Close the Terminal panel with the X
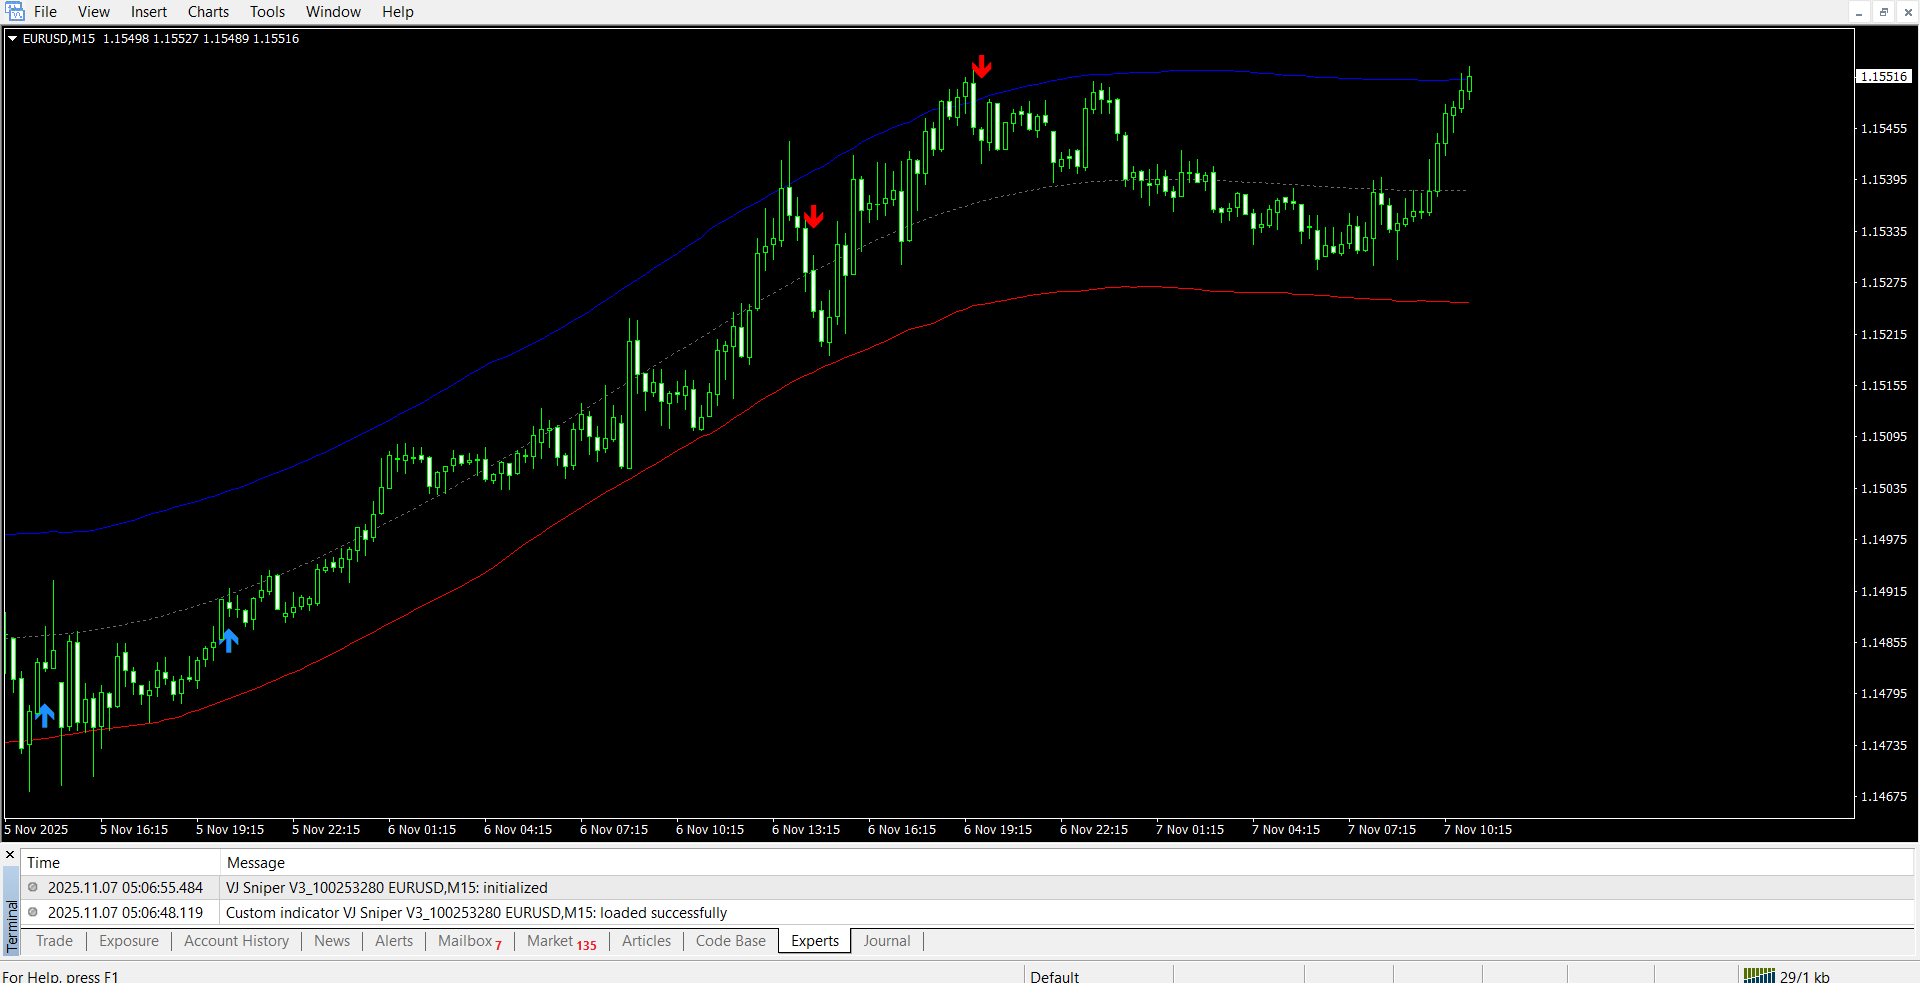Screen dimensions: 1920x983 pos(10,855)
